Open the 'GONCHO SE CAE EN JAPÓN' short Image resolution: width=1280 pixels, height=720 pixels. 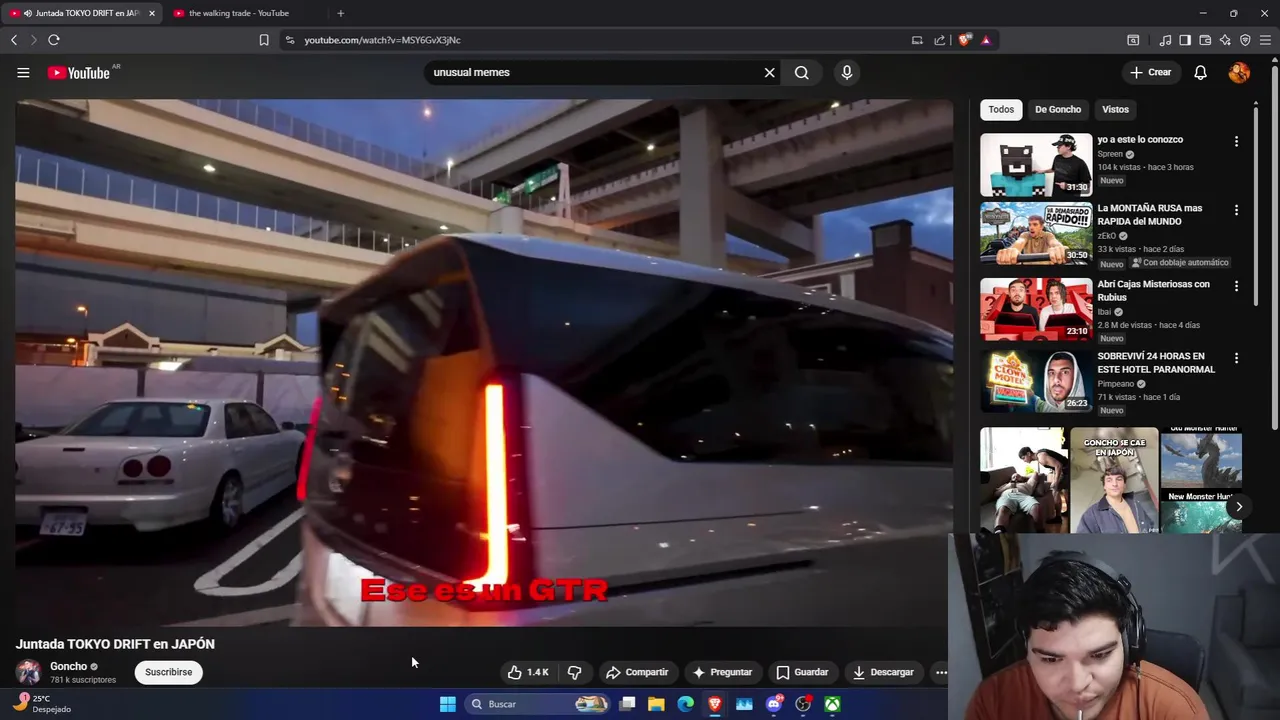(1114, 481)
